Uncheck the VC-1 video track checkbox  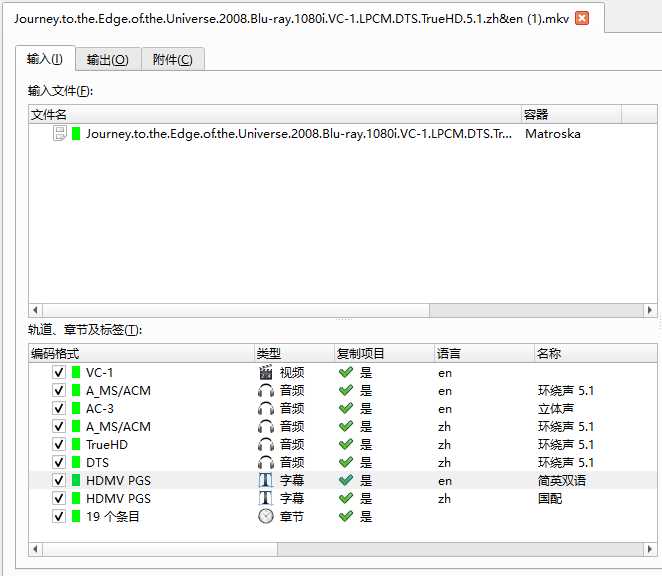59,372
